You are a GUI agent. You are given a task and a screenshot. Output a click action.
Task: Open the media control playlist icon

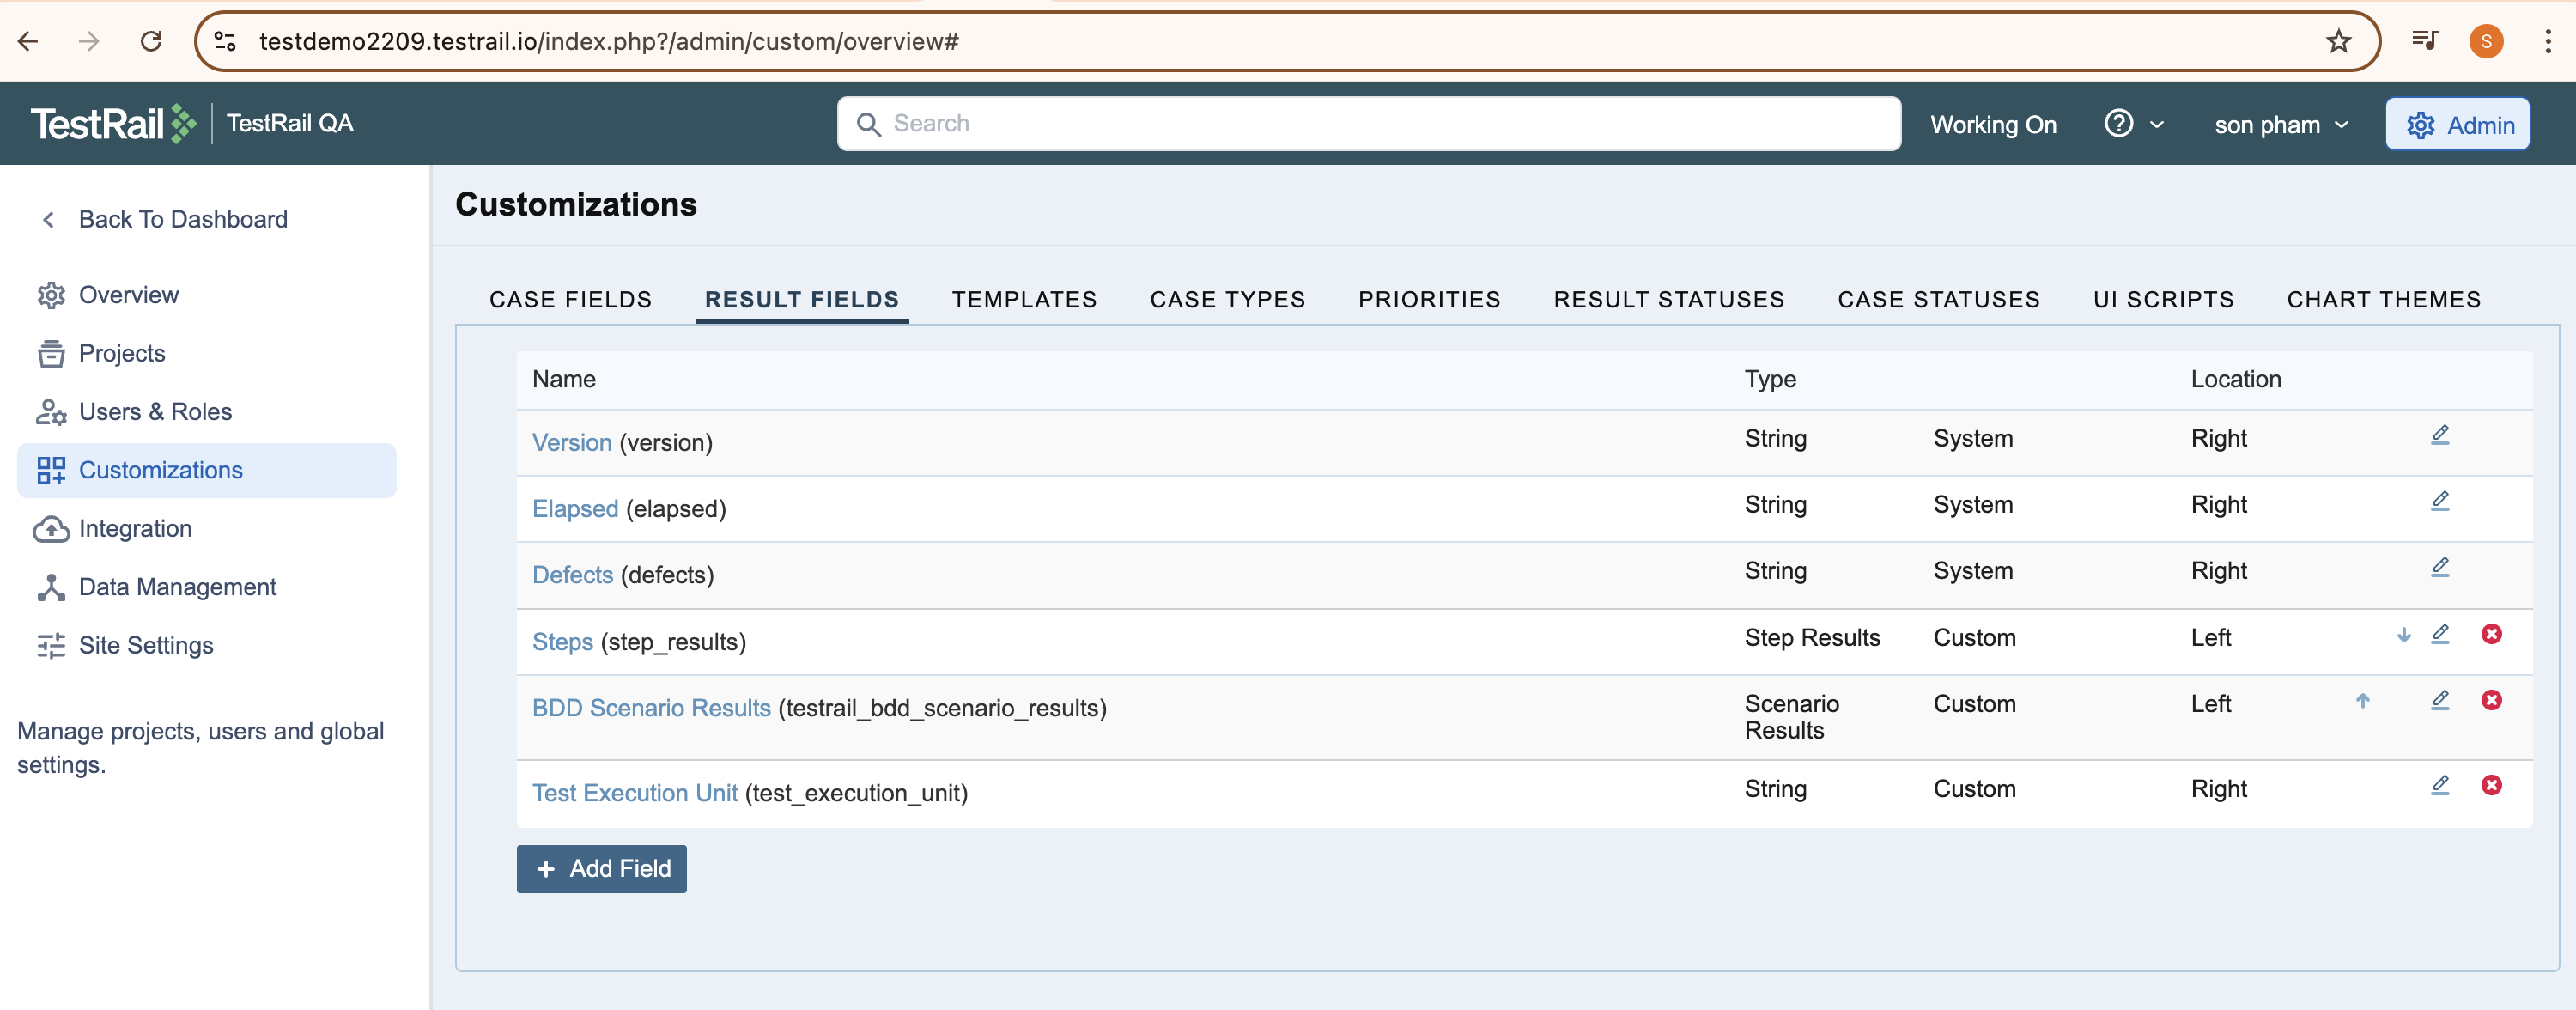pyautogui.click(x=2424, y=41)
